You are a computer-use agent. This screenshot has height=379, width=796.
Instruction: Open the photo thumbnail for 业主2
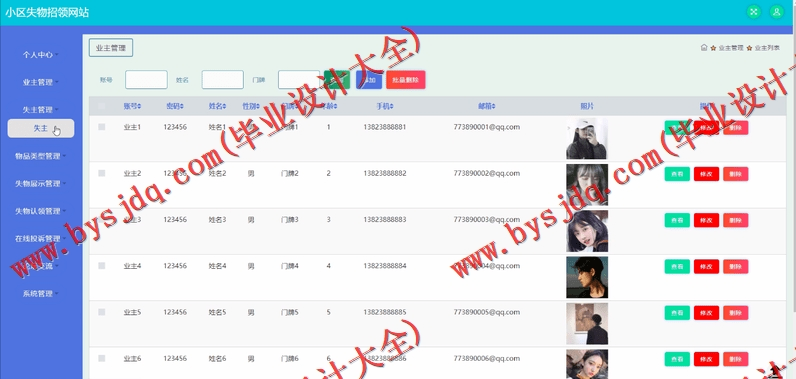587,185
